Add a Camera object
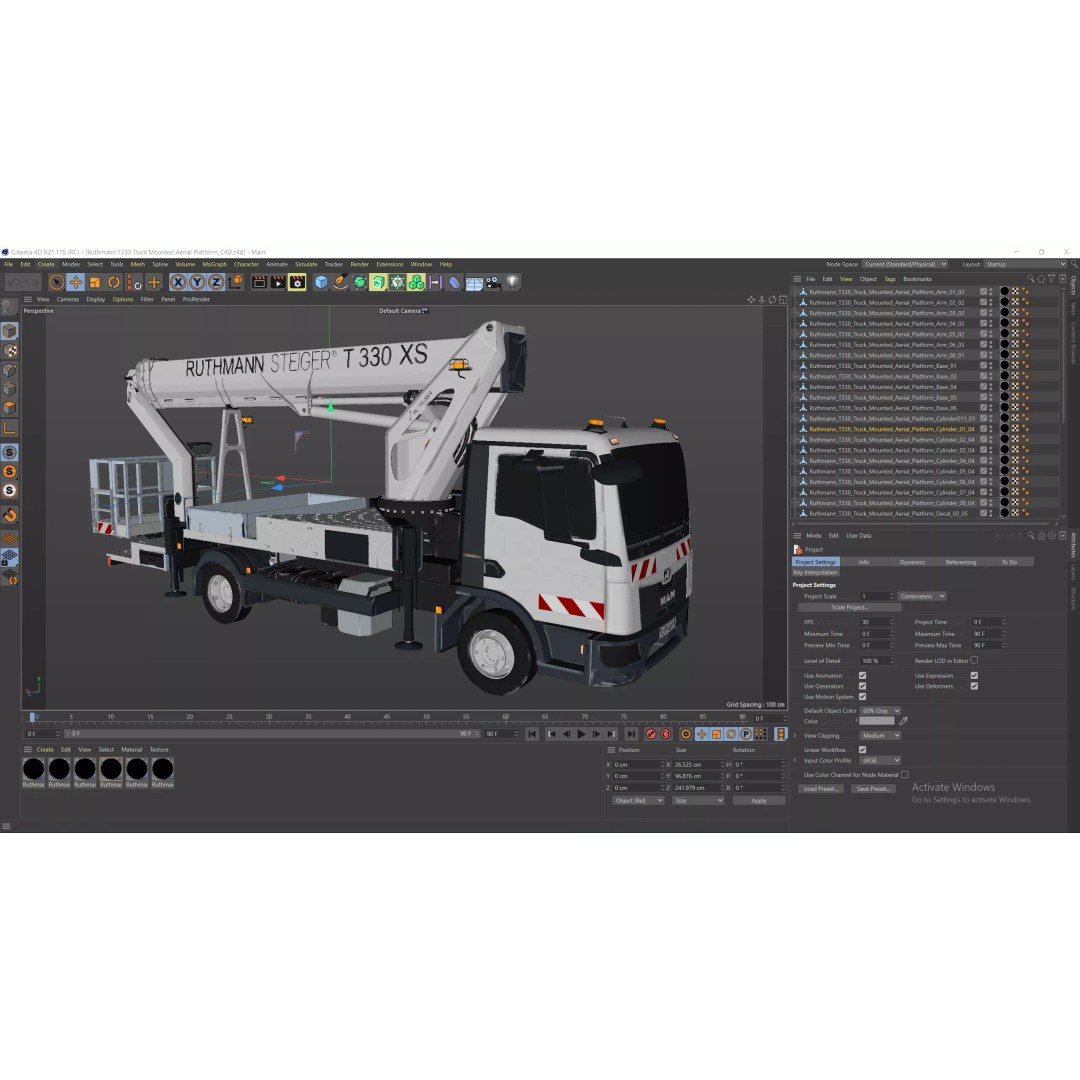 493,282
